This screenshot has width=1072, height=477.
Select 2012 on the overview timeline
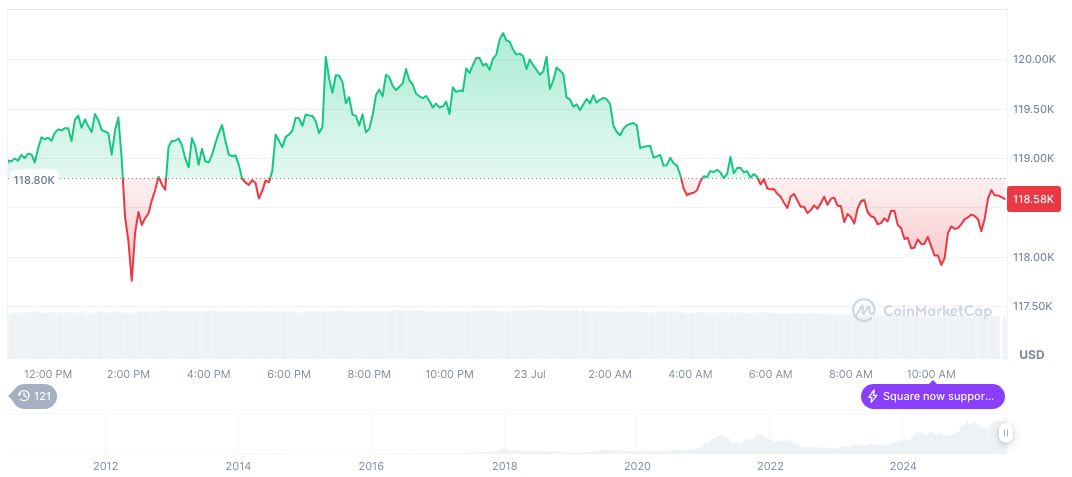tap(106, 466)
